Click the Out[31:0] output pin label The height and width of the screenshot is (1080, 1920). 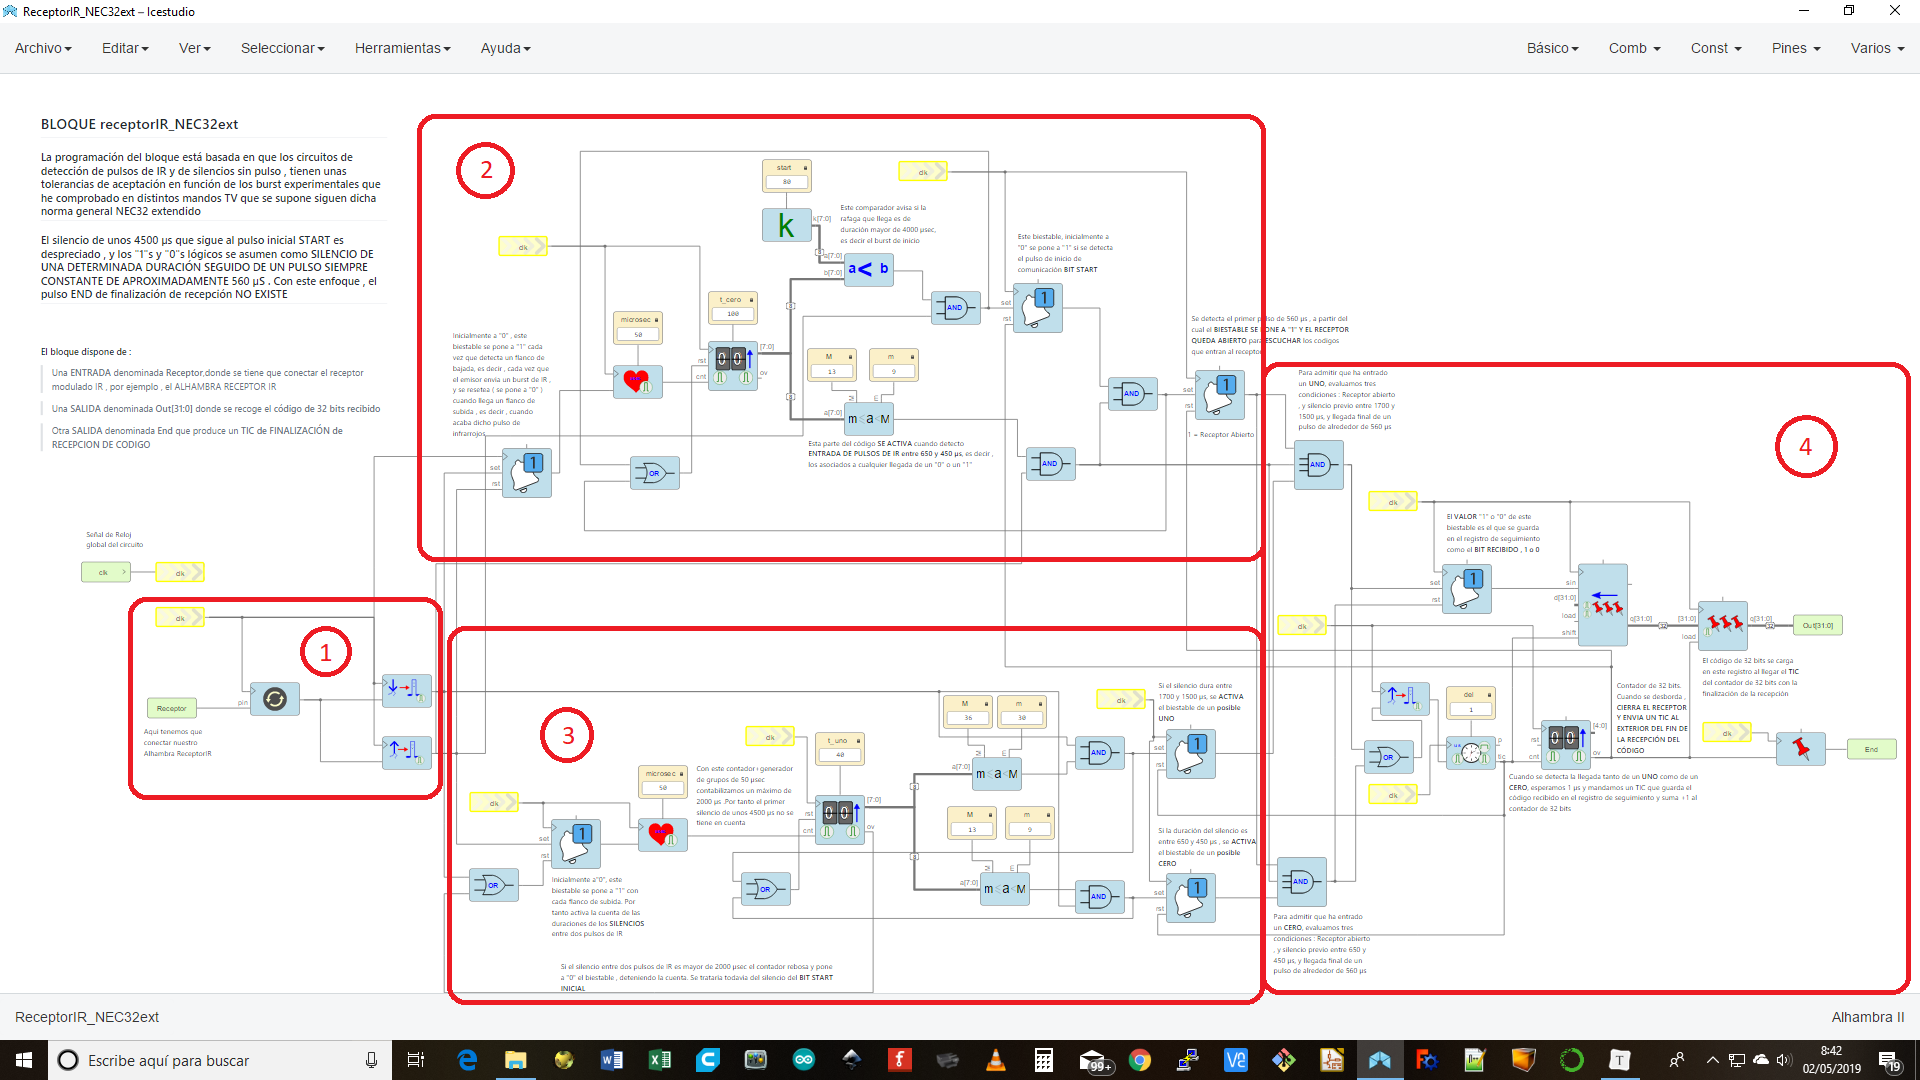1817,625
